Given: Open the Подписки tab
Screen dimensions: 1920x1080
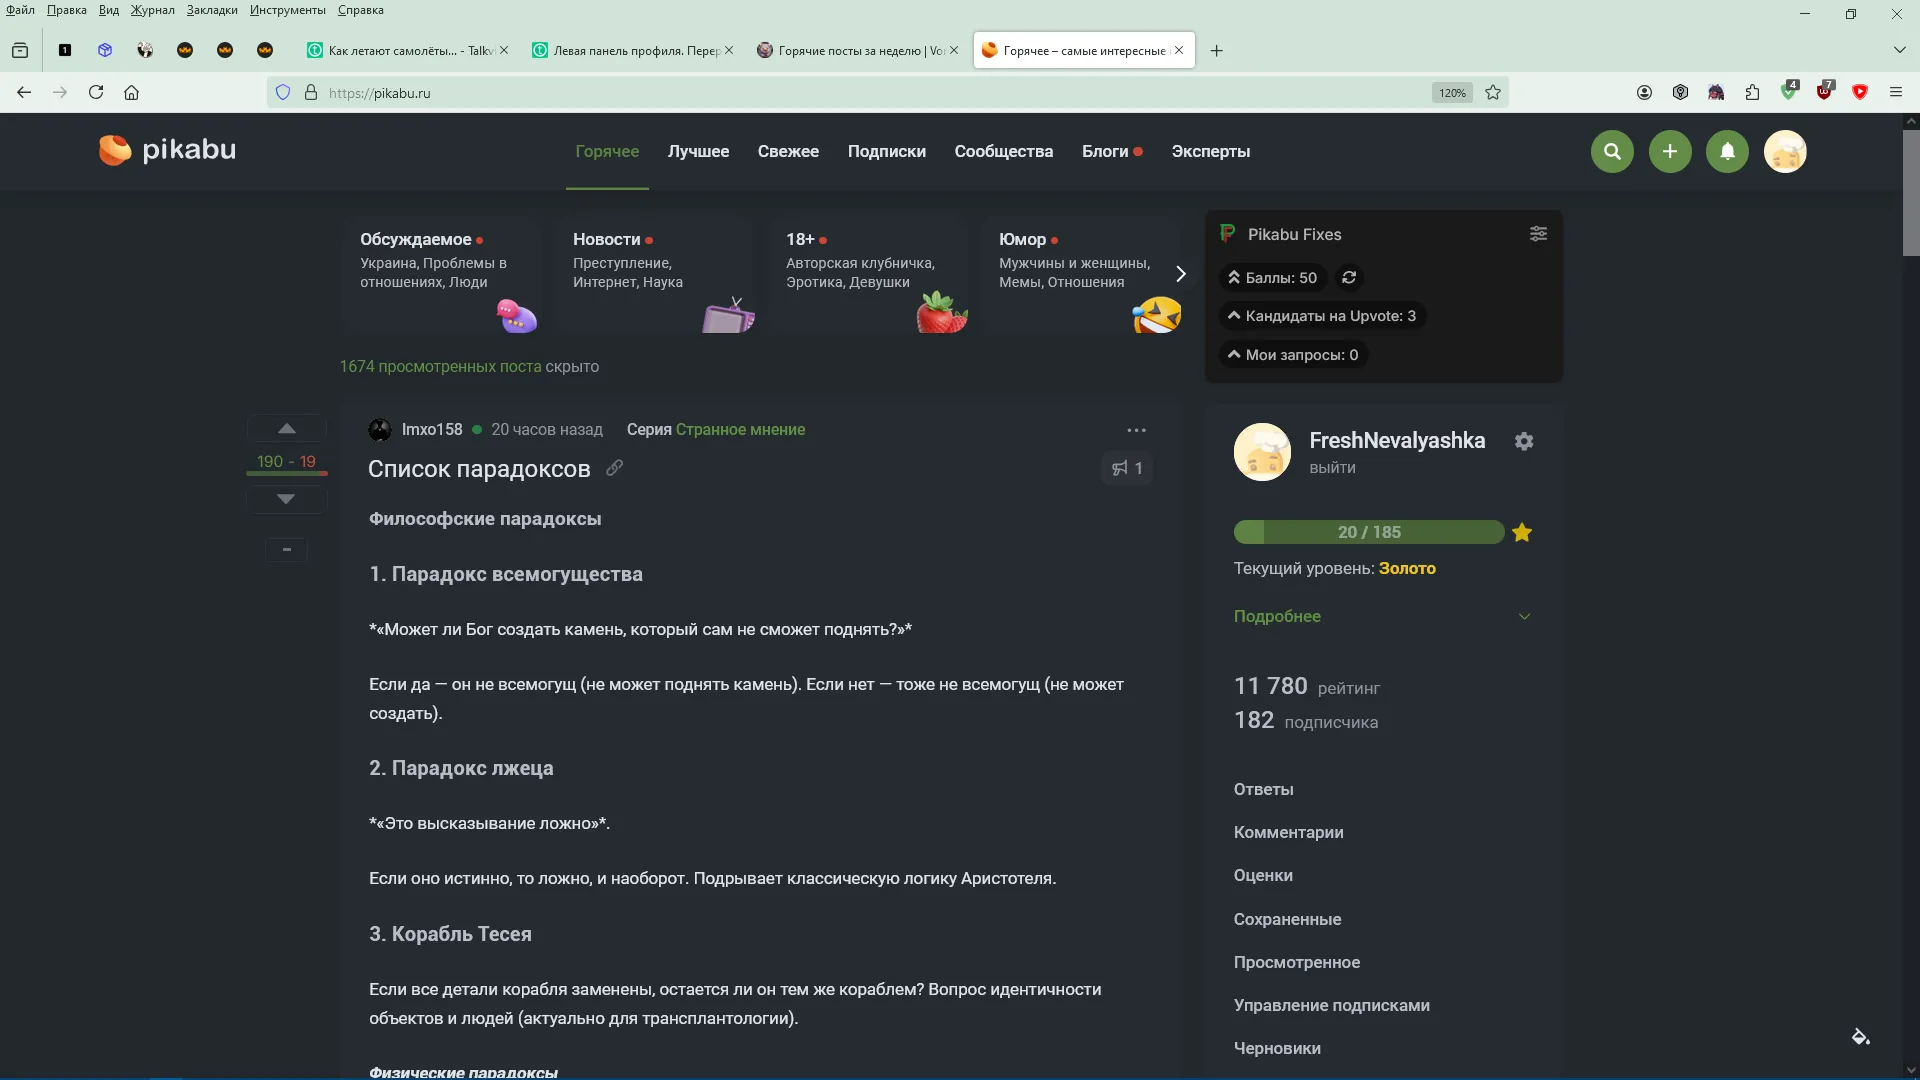Looking at the screenshot, I should pyautogui.click(x=887, y=152).
